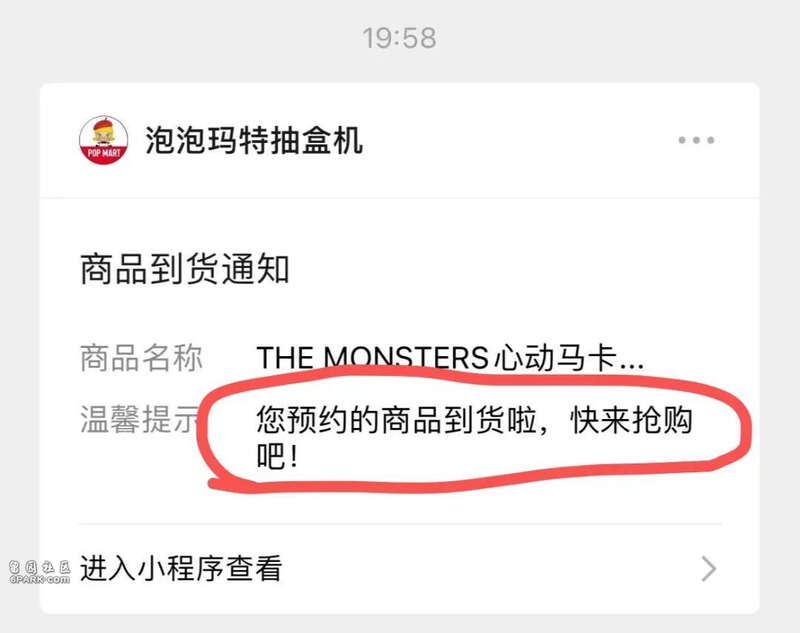Tap the divider line above 进入小程序查看
The width and height of the screenshot is (800, 633).
point(401,523)
